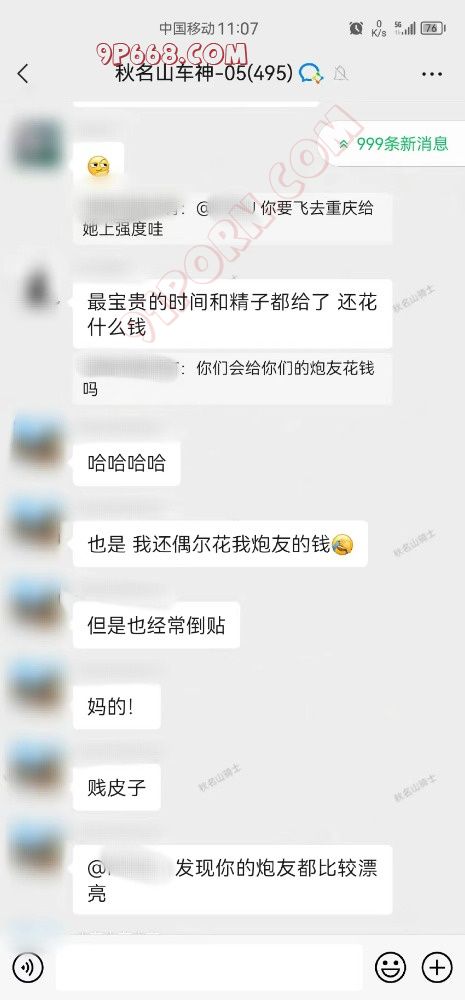The height and width of the screenshot is (1000, 465).
Task: Jump to 999条新消息 unread messages
Action: click(395, 143)
